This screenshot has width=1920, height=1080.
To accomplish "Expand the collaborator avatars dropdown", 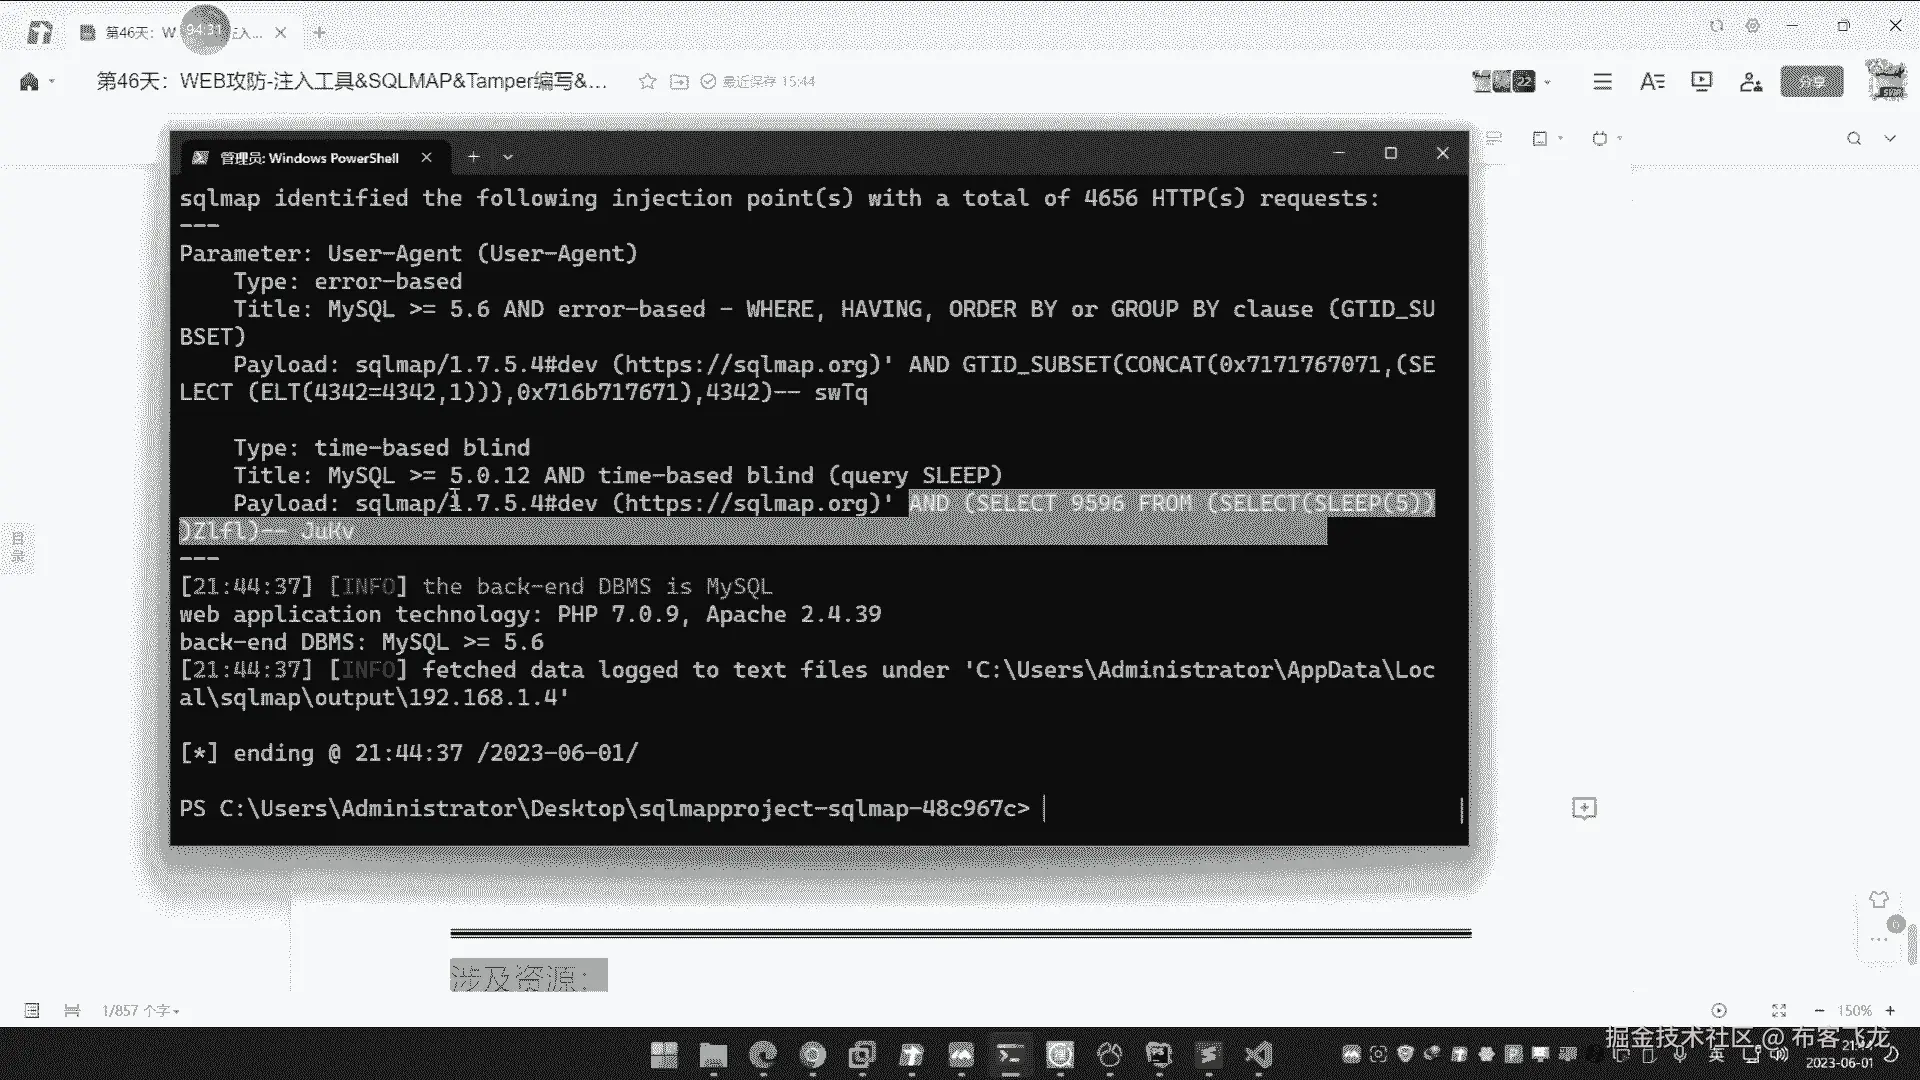I will (1547, 82).
